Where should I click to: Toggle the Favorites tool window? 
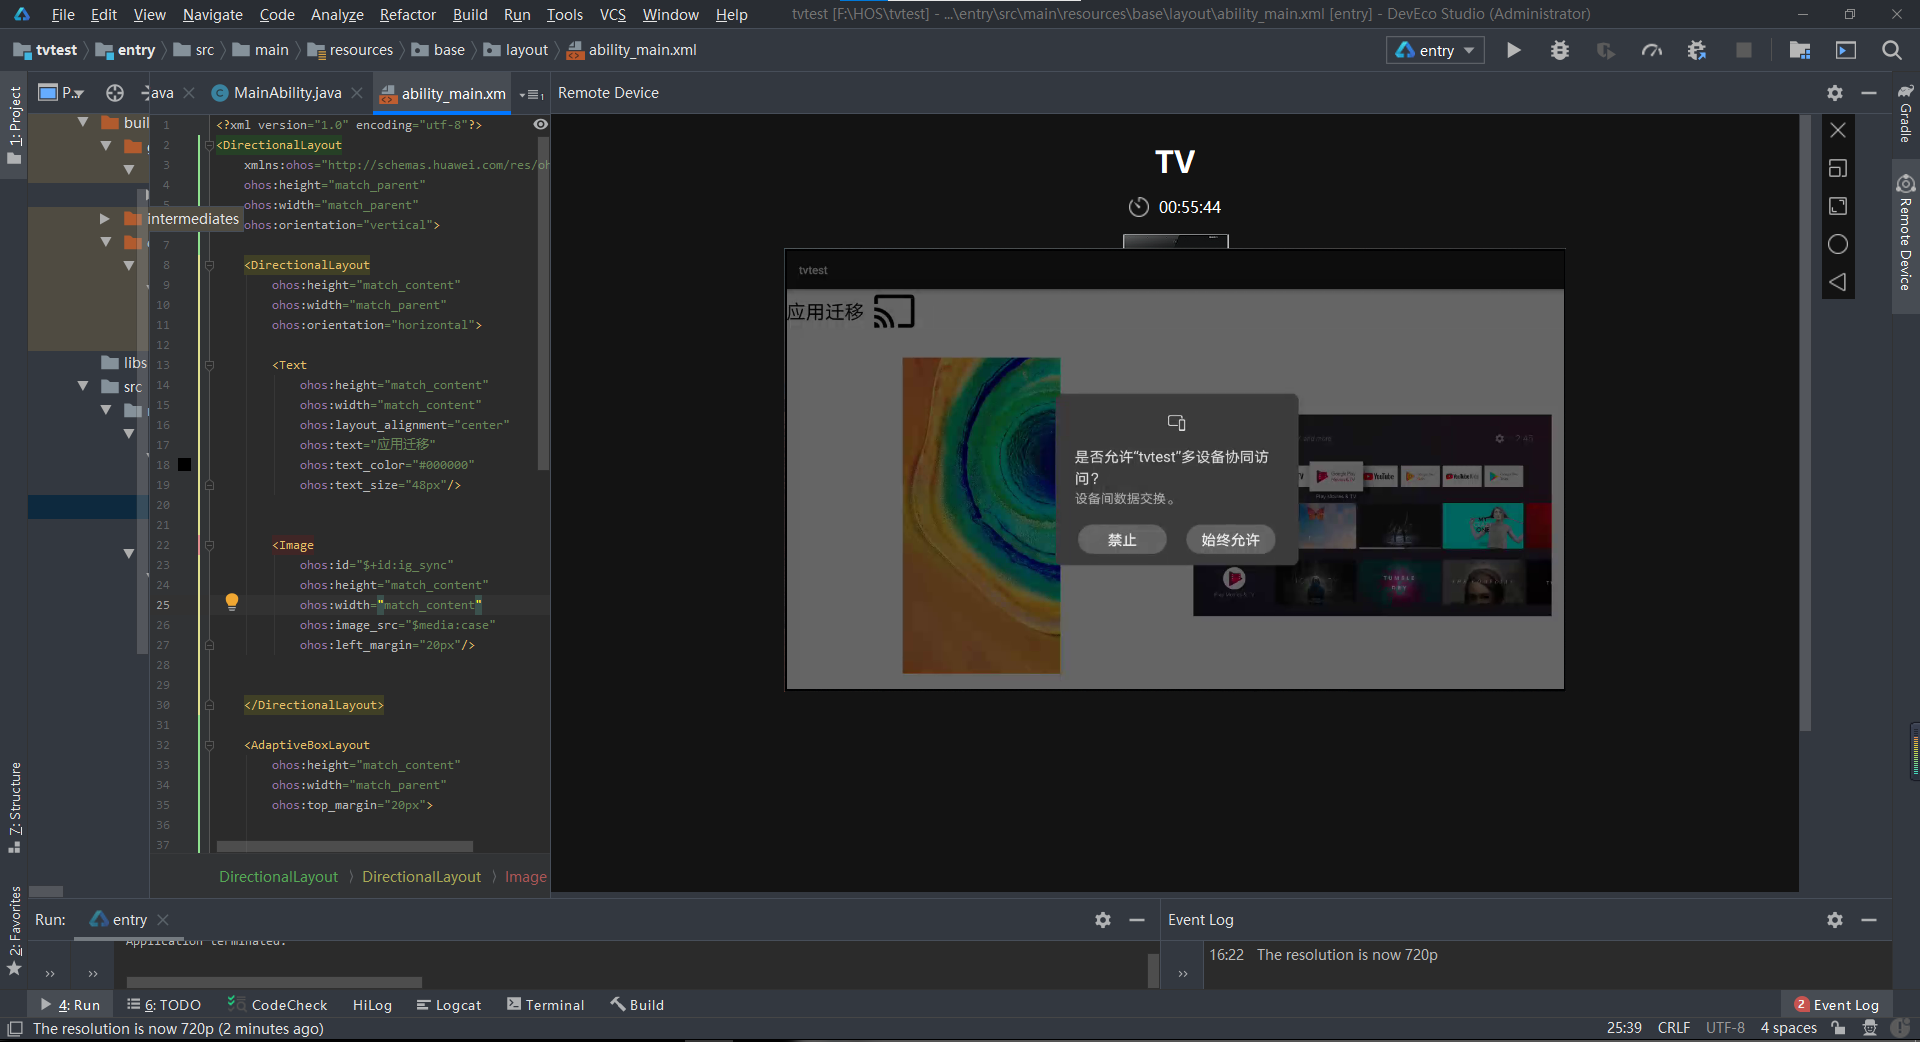pos(14,930)
